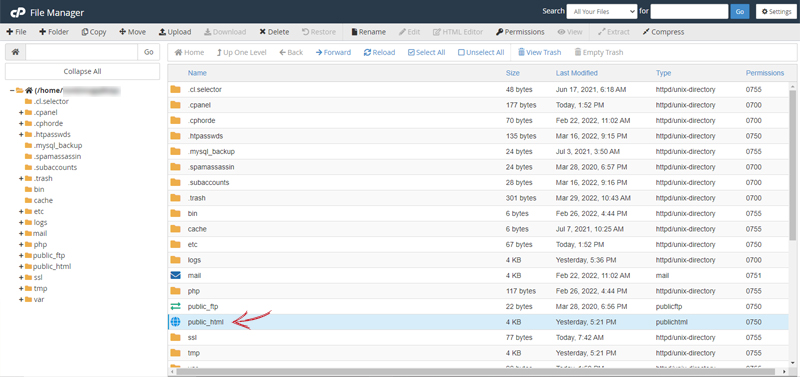Click the php folder icon in list
This screenshot has width=800, height=377.
[x=176, y=291]
